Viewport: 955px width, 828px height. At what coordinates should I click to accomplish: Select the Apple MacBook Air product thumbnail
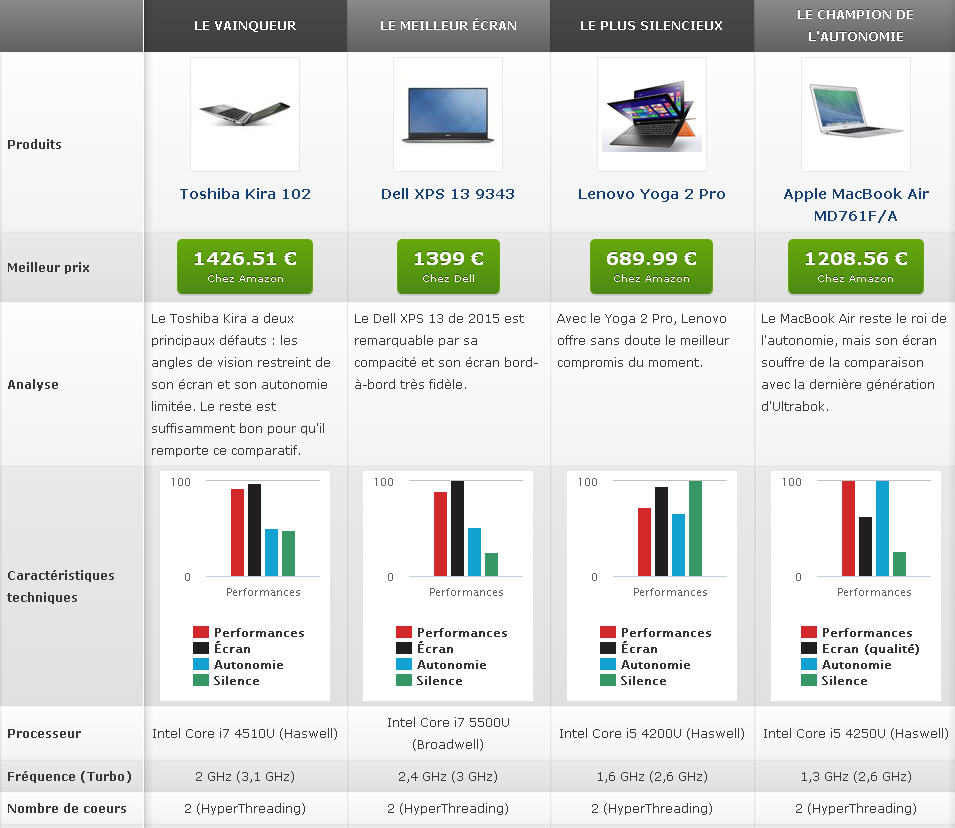click(855, 113)
